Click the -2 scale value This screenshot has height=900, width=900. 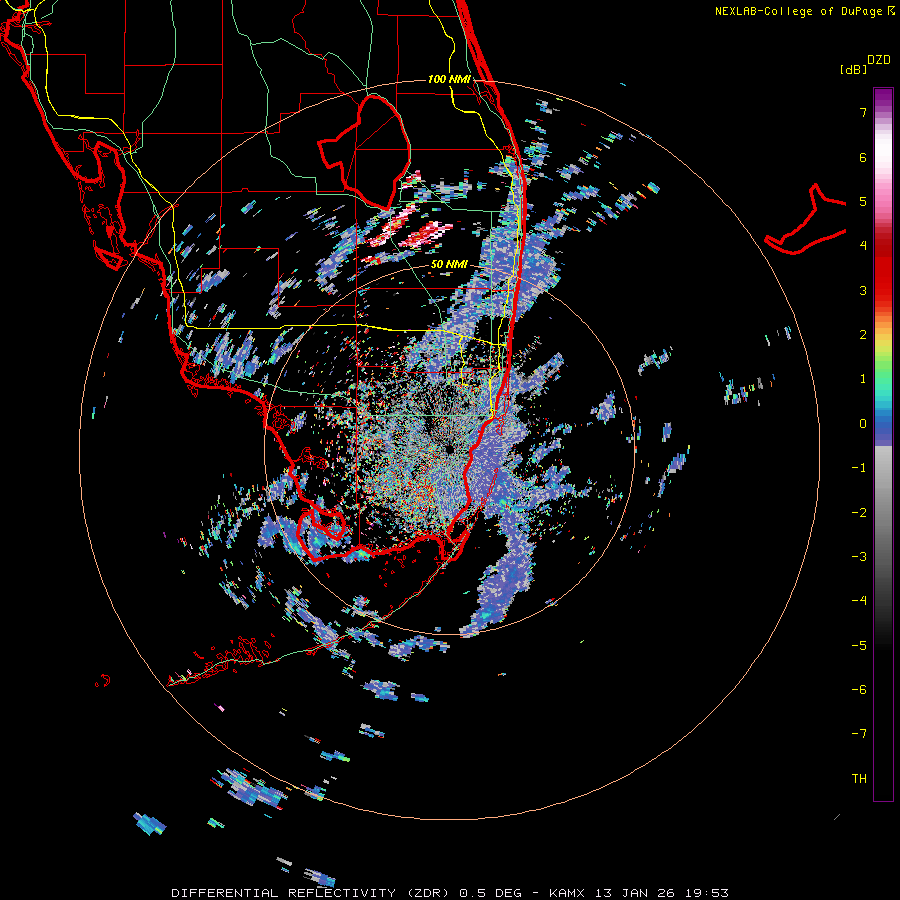pyautogui.click(x=859, y=513)
